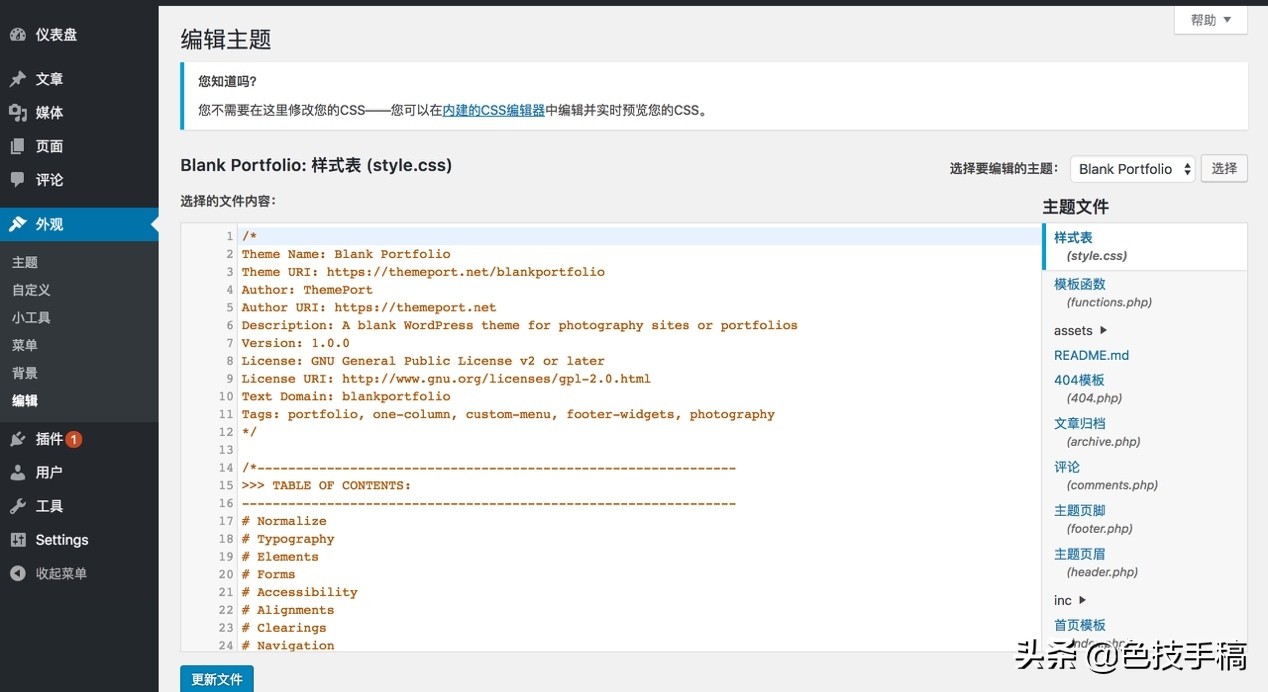Open 主题页眉 header.php file
The image size is (1268, 692).
(x=1096, y=562)
